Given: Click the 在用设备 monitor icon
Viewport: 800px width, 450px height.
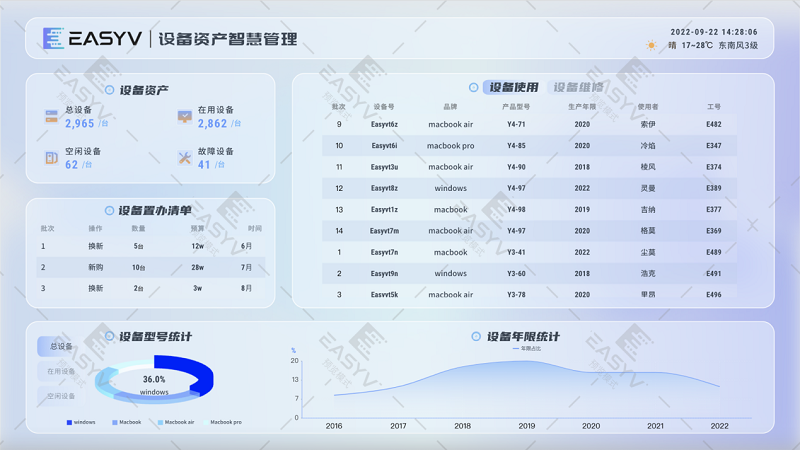Looking at the screenshot, I should pos(184,117).
